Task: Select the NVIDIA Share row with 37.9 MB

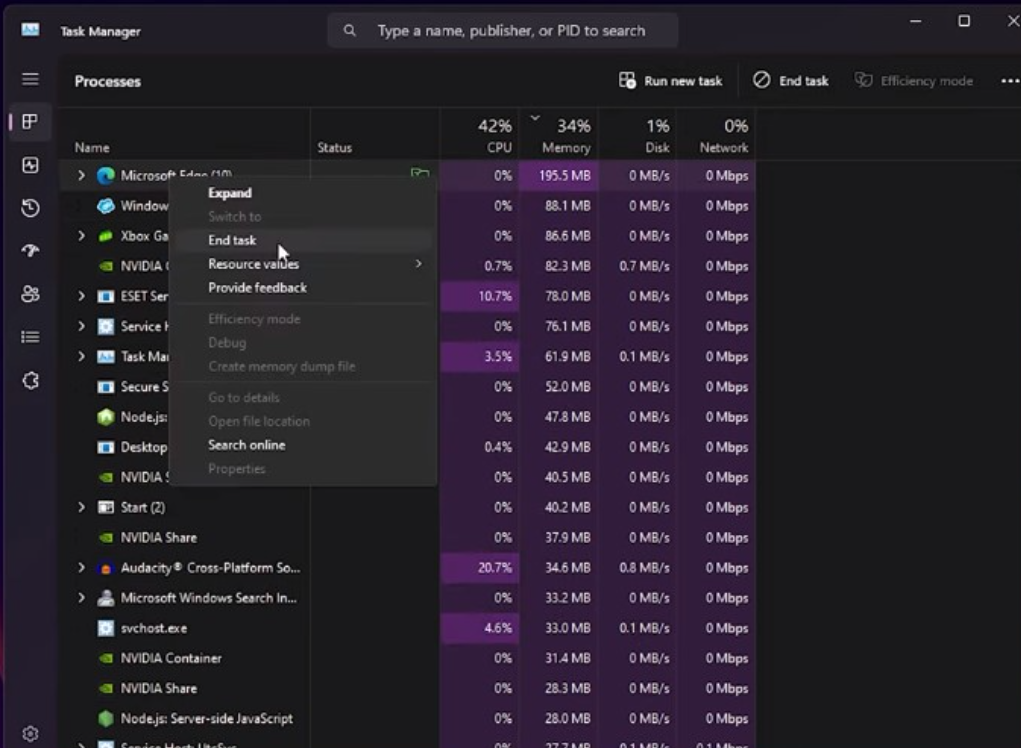Action: [x=407, y=538]
